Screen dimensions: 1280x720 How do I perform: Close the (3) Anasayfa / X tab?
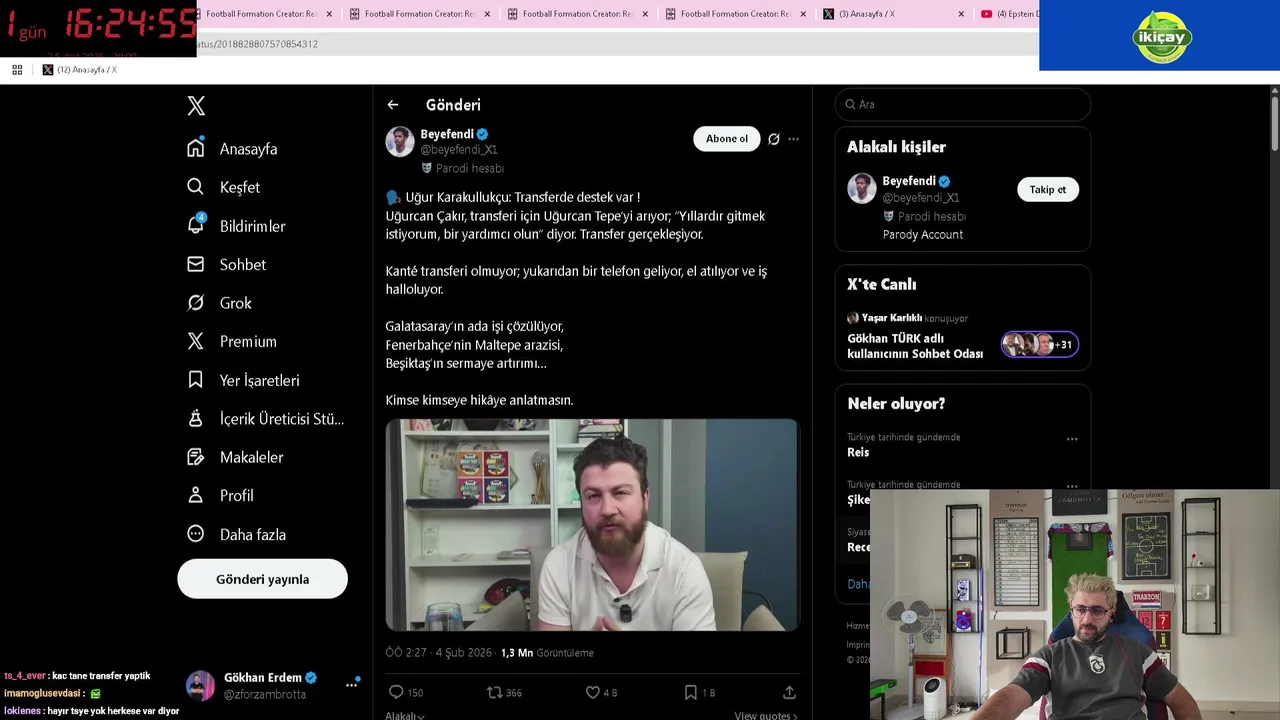click(961, 14)
